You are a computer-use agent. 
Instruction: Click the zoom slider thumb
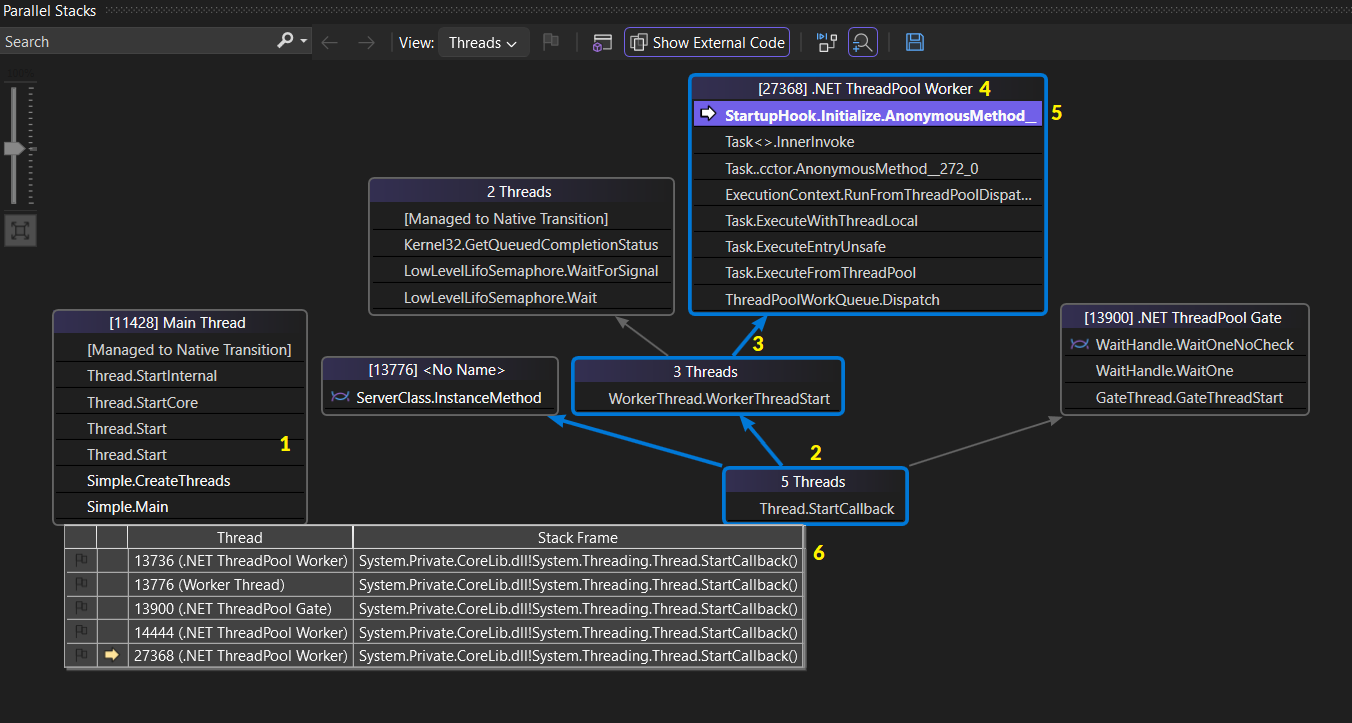tap(14, 148)
